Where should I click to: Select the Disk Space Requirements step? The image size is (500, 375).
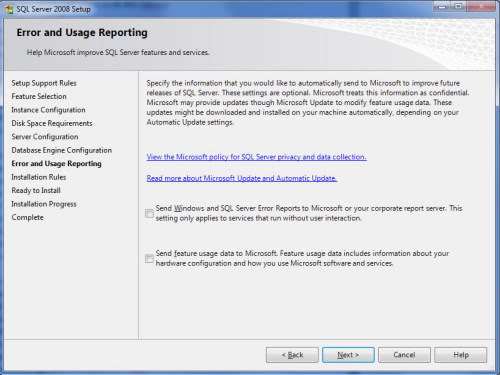tap(52, 123)
